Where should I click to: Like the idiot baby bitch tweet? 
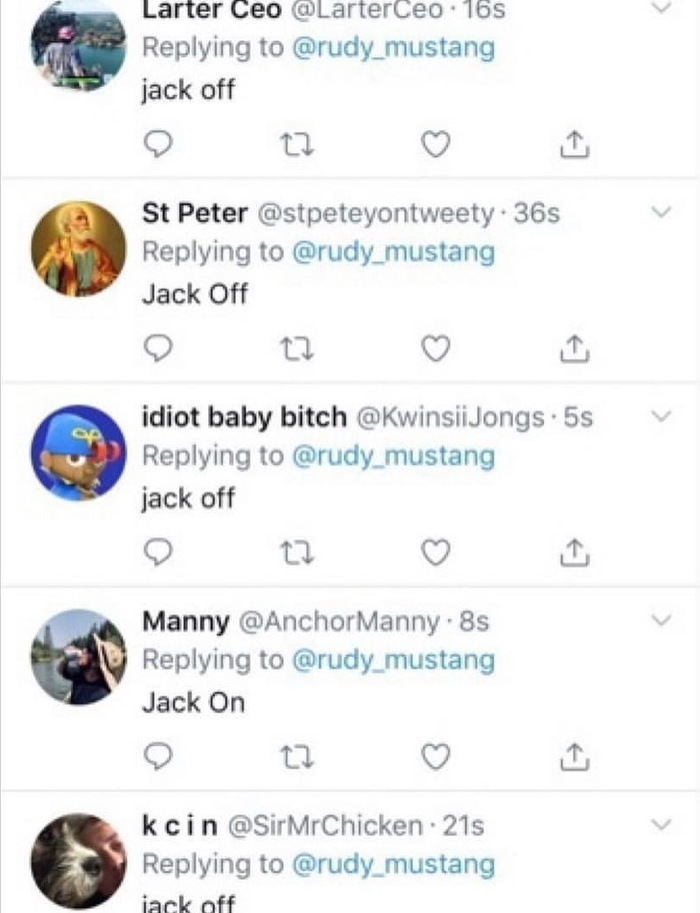(x=434, y=554)
